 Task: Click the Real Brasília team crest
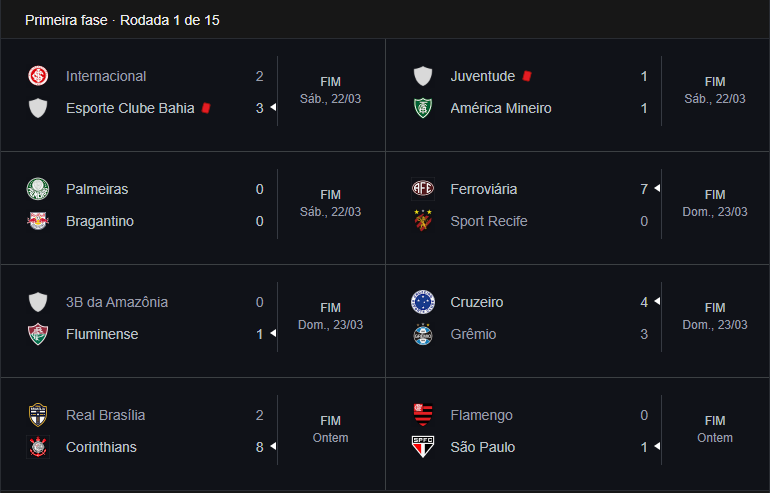point(38,415)
